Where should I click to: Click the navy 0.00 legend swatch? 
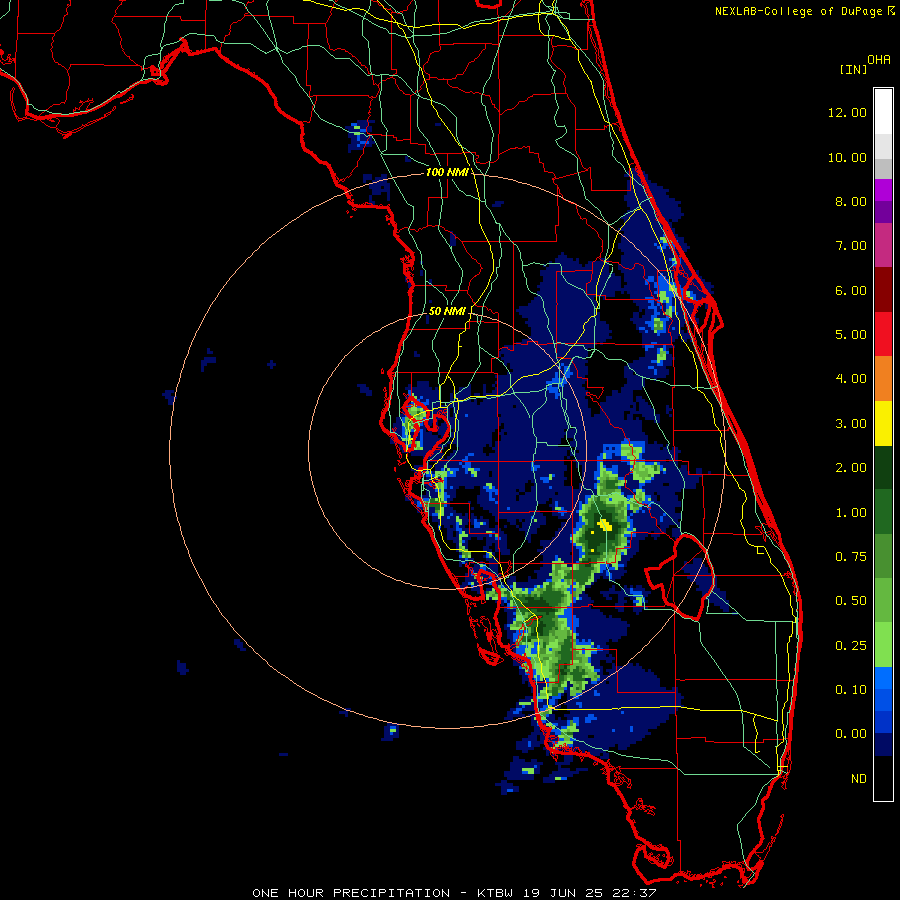click(x=883, y=744)
